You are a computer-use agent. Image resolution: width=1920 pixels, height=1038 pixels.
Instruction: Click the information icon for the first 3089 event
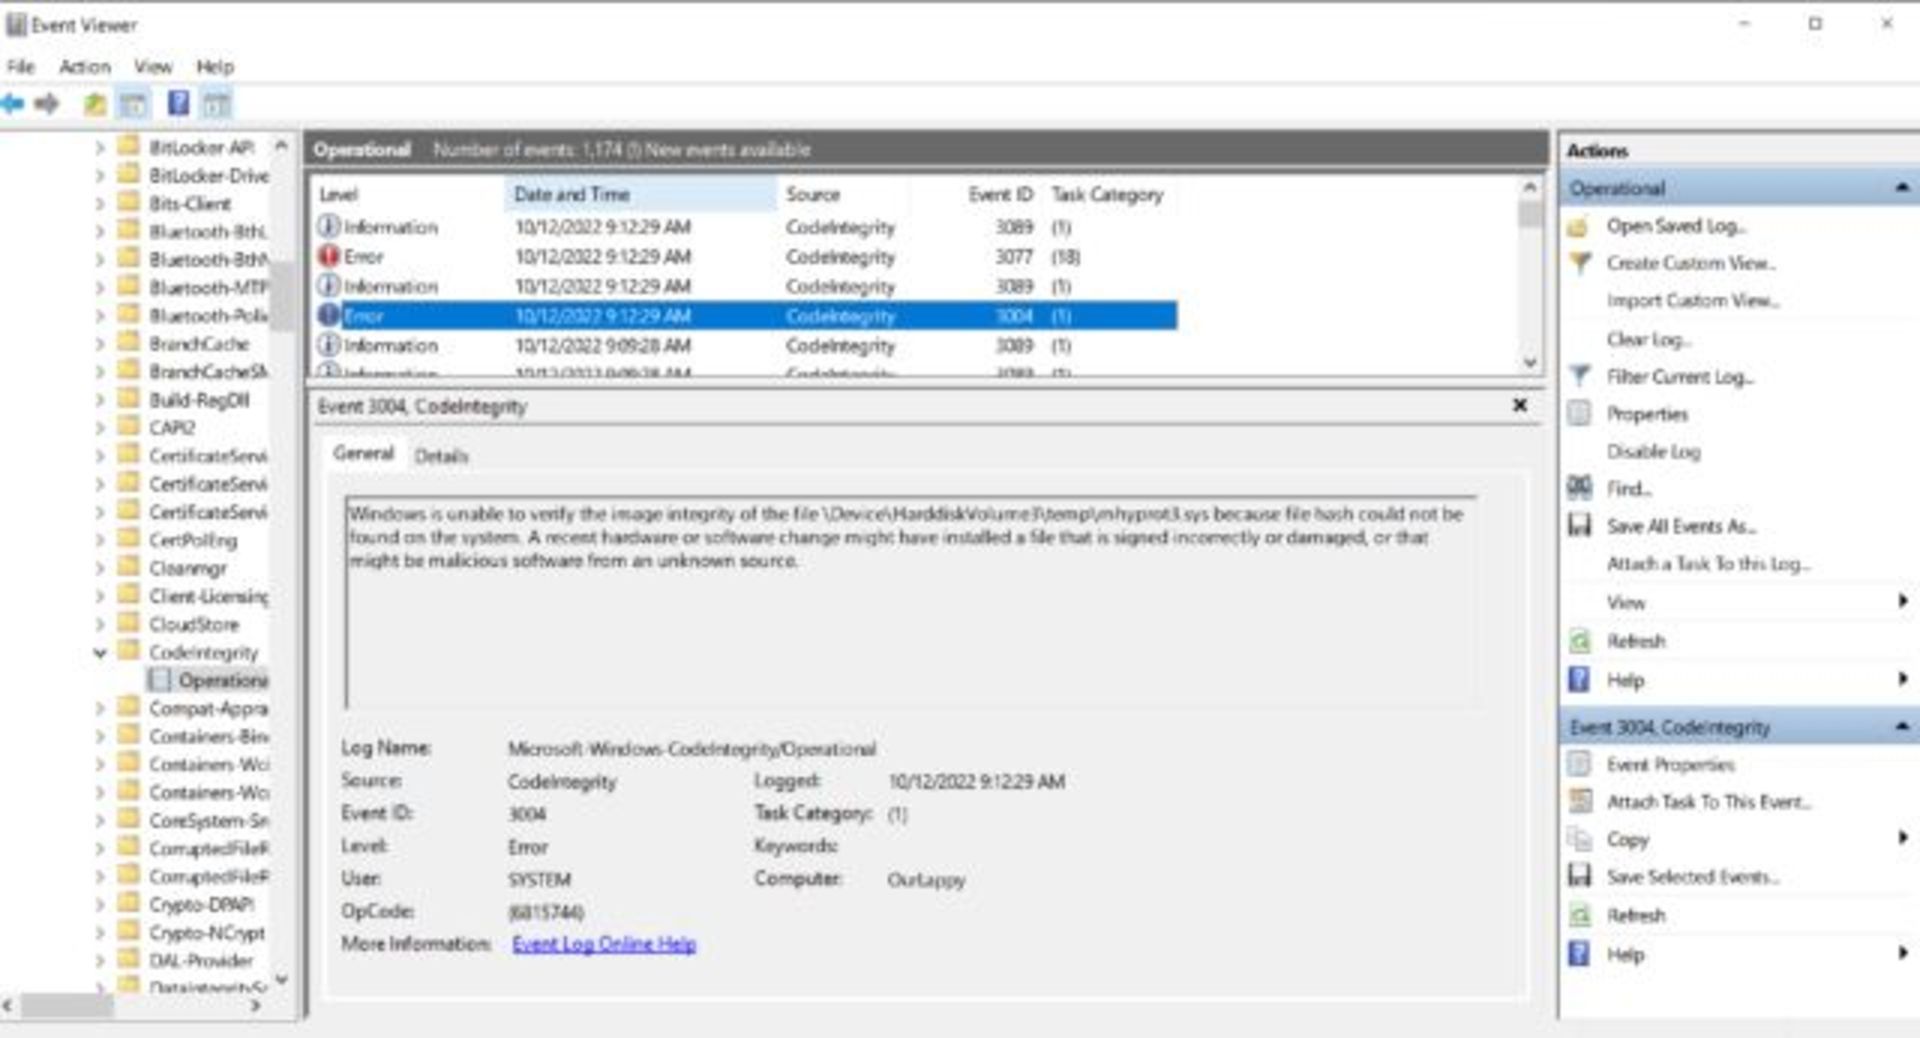328,227
